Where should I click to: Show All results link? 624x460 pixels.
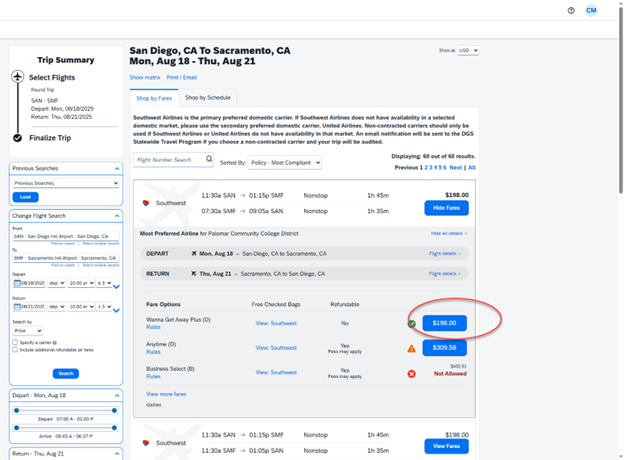tap(472, 168)
